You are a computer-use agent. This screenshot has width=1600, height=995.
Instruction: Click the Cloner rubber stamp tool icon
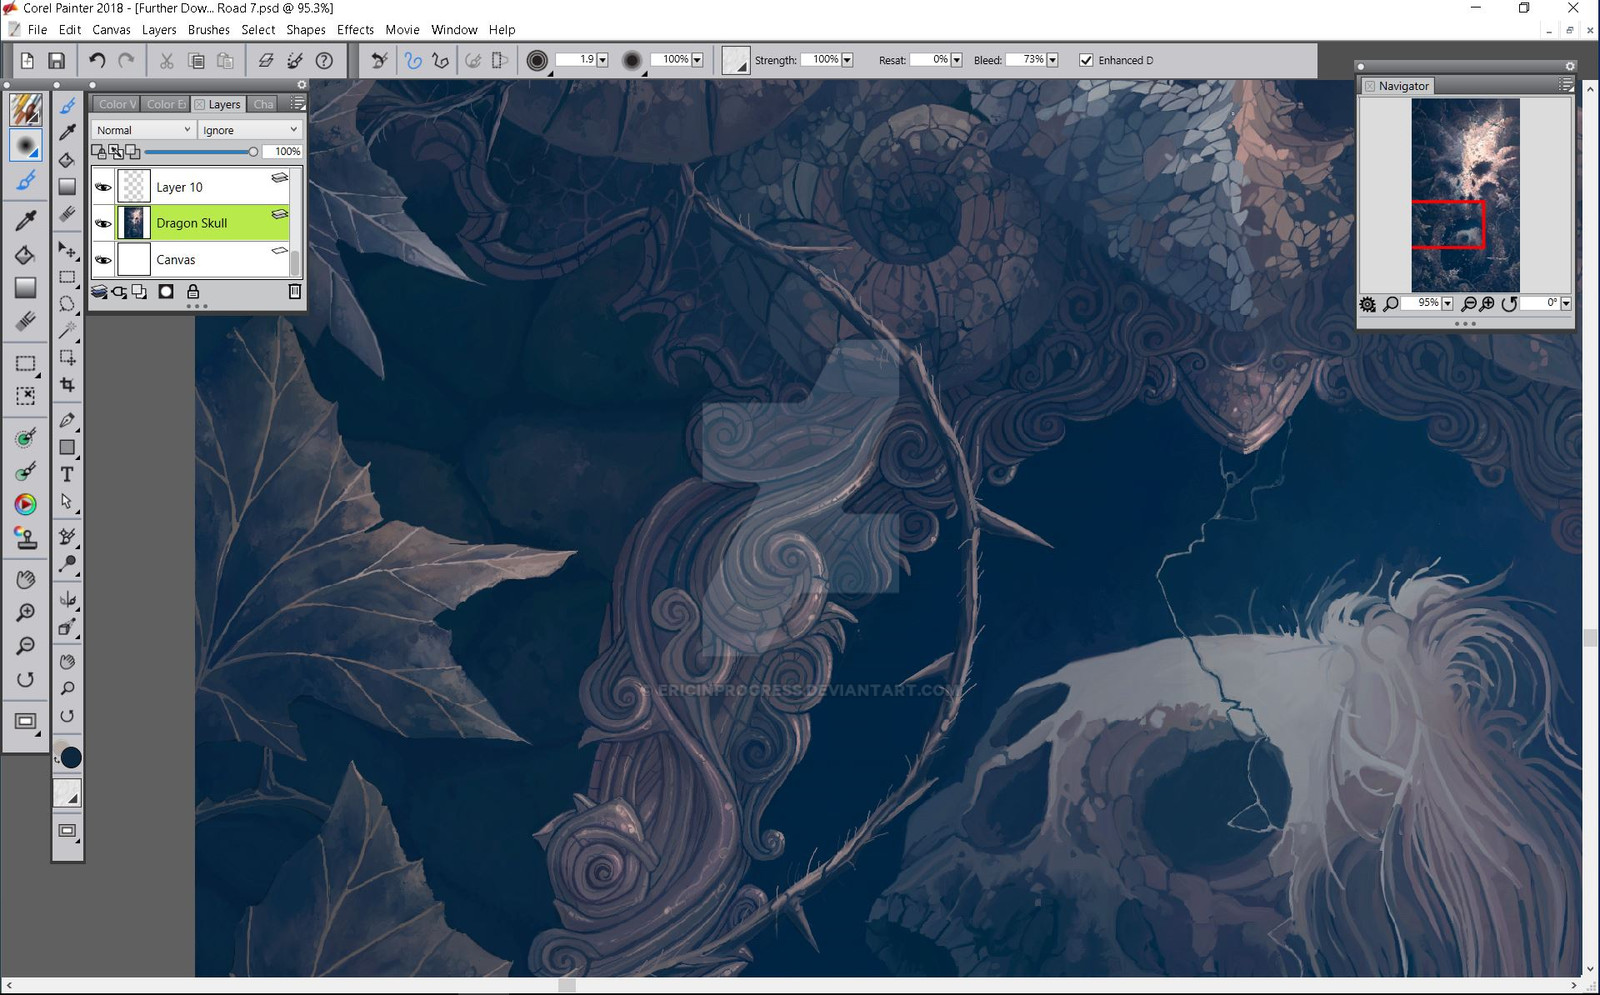26,539
